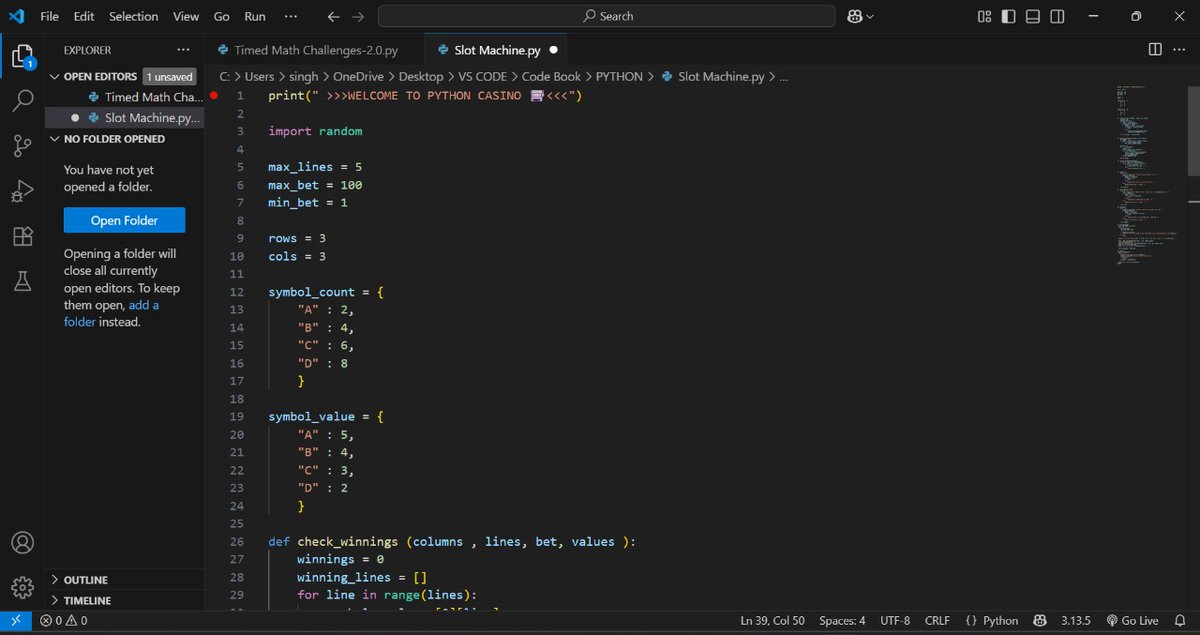
Task: Open the File menu
Action: 50,16
